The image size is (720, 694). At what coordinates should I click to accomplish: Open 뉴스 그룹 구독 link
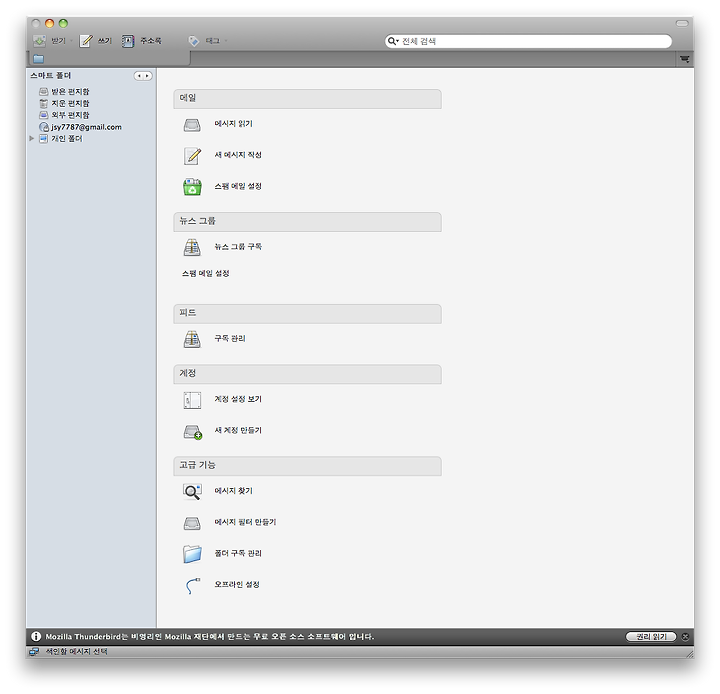pos(238,247)
